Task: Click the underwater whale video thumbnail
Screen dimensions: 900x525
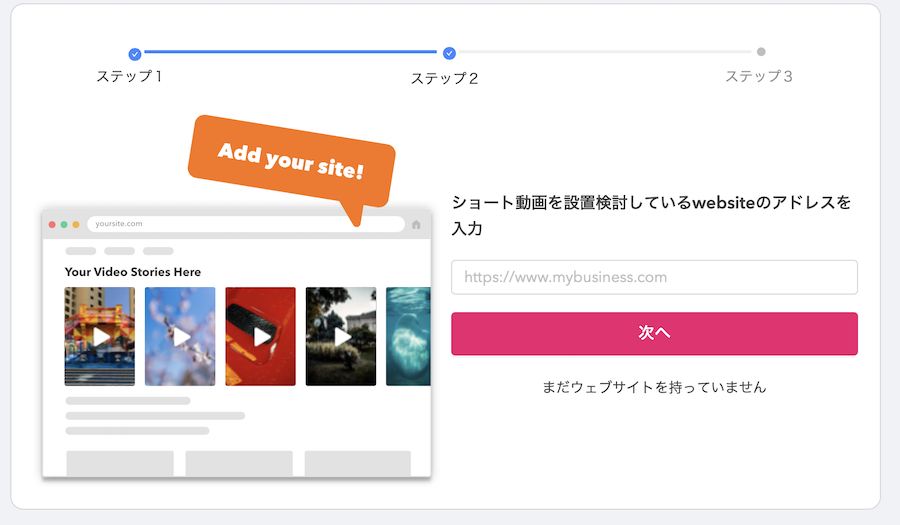Action: pyautogui.click(x=408, y=336)
